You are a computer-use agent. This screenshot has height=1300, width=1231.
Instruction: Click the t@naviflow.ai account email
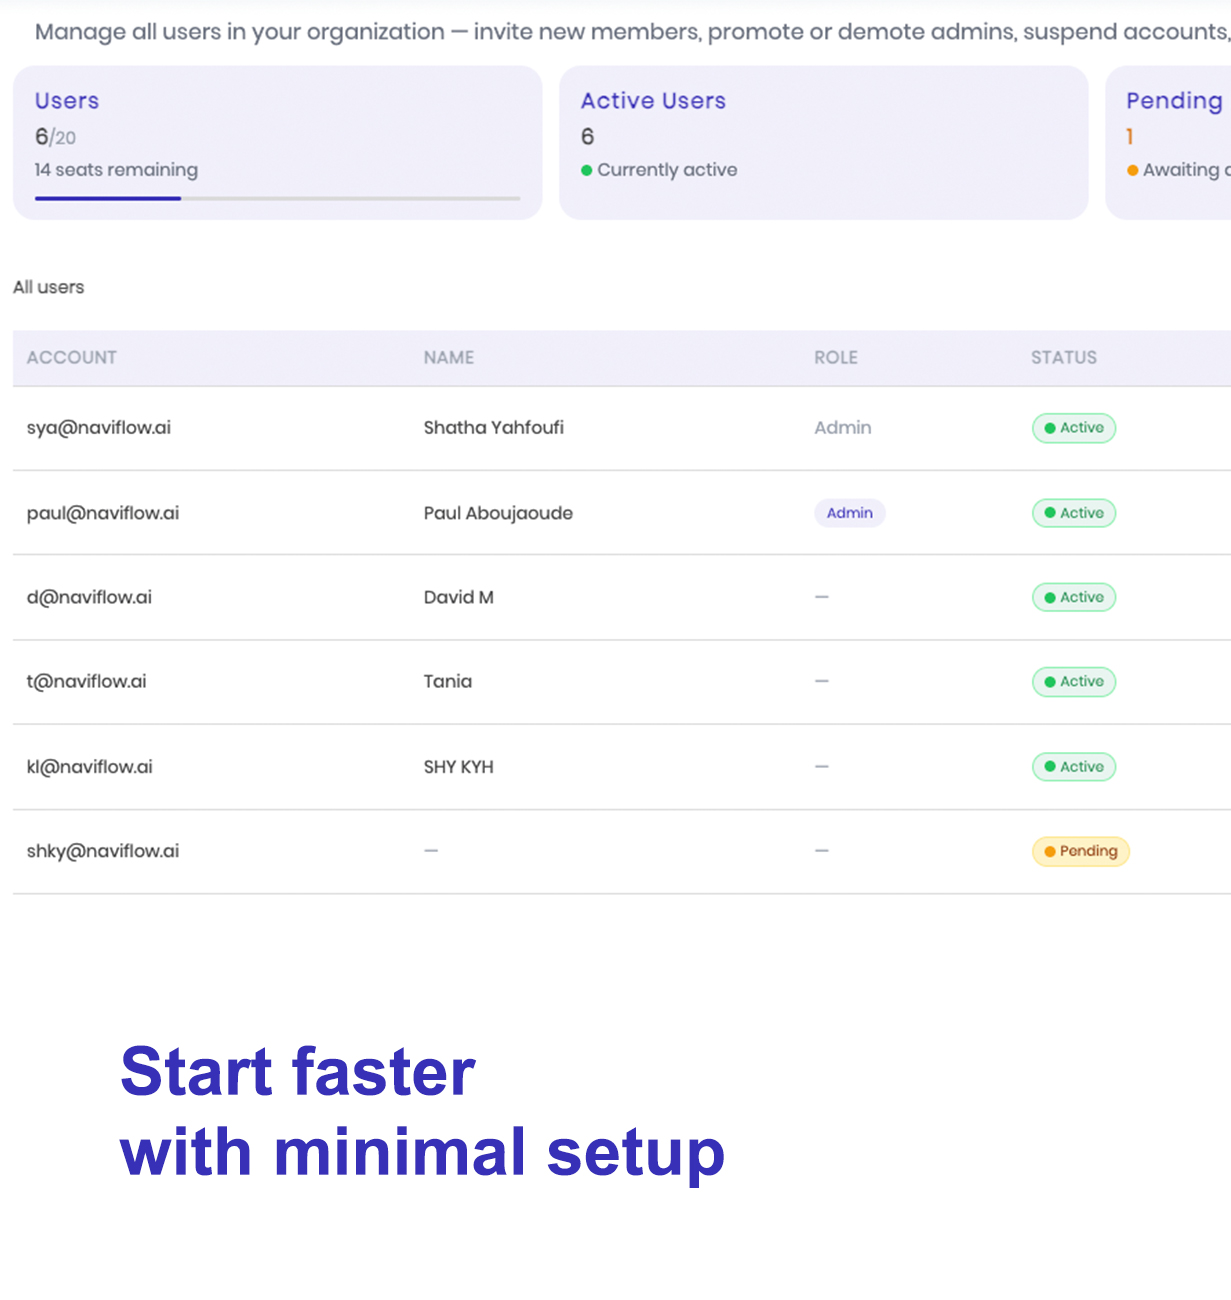tap(87, 682)
